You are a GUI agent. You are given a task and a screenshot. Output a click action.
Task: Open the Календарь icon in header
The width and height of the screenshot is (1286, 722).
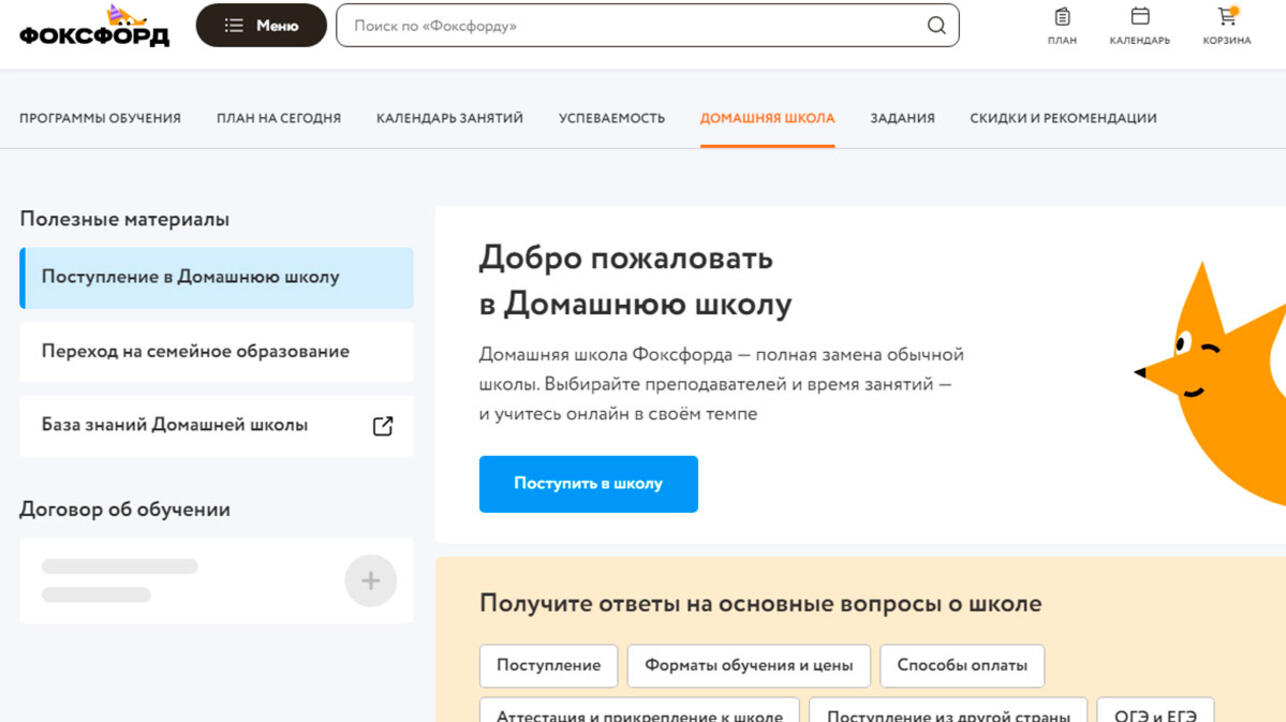coord(1139,26)
